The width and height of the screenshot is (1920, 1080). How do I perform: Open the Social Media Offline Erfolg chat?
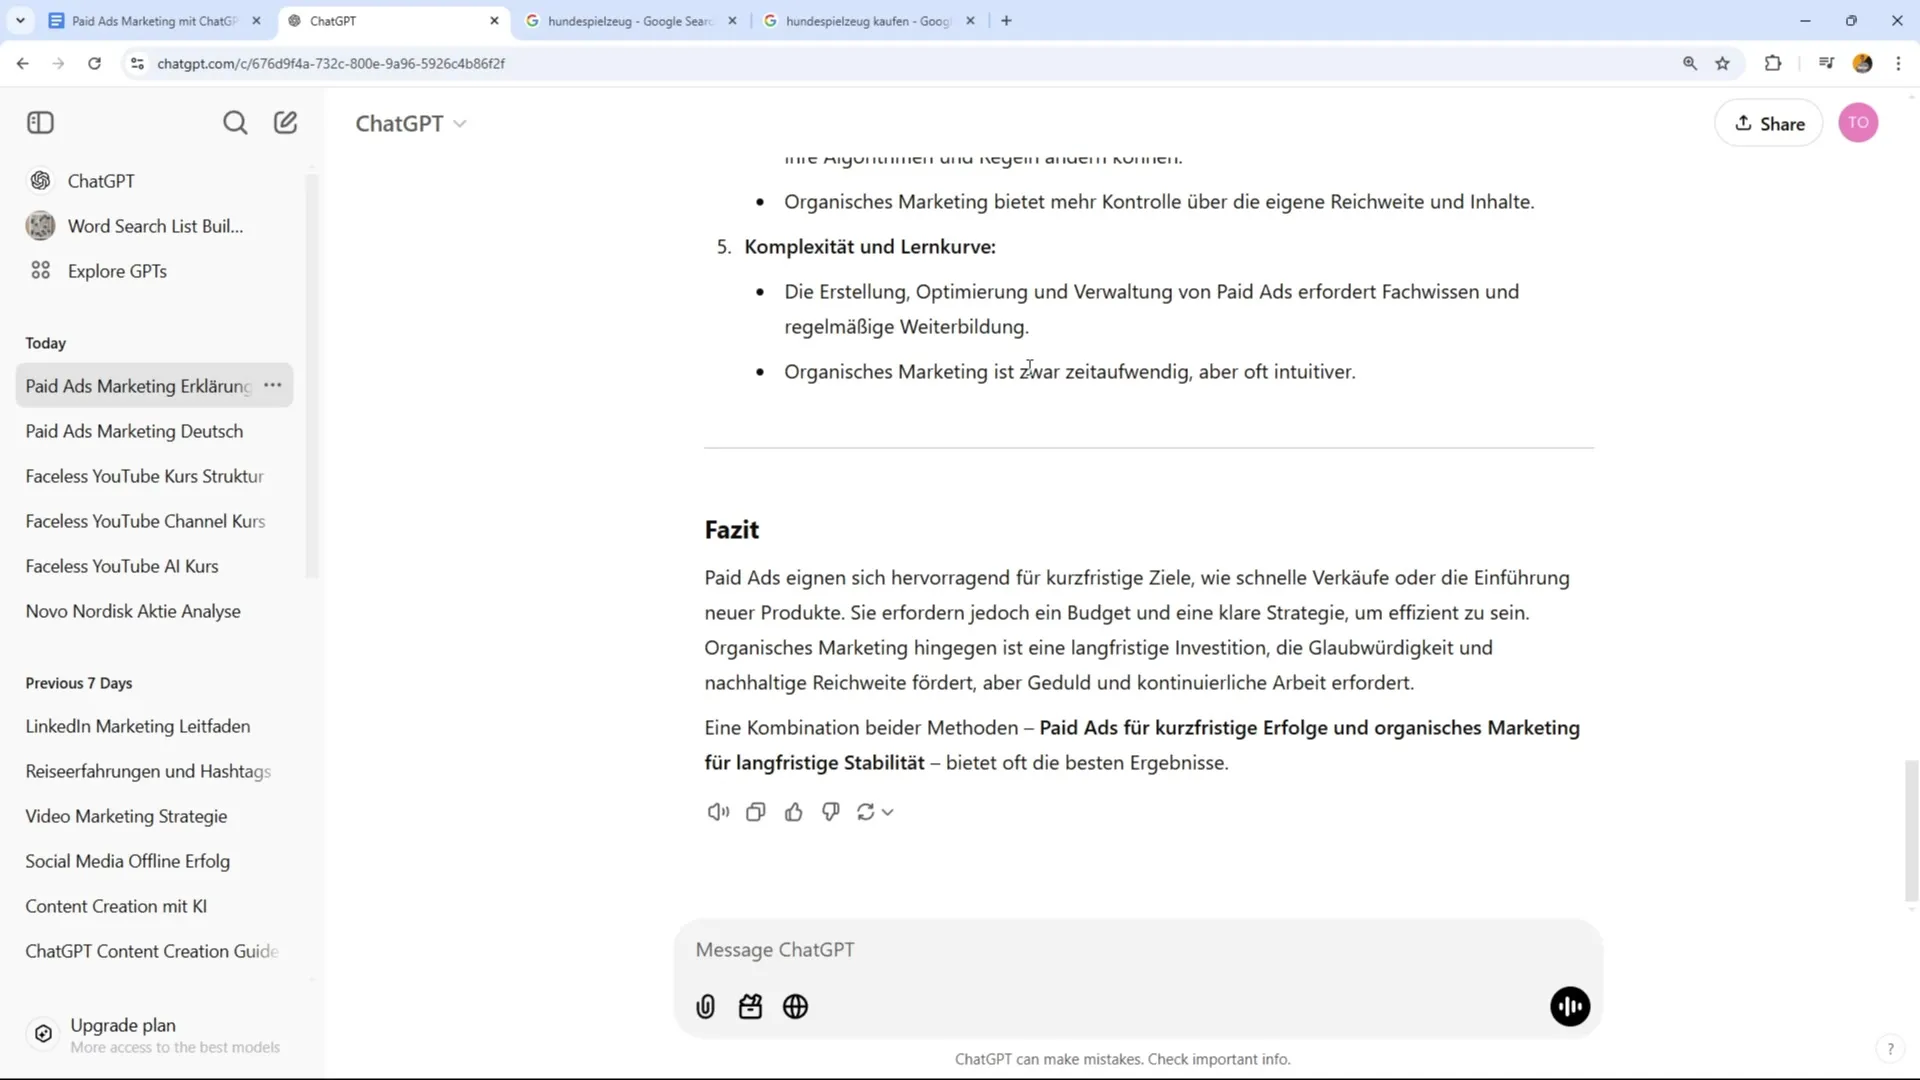tap(155, 861)
